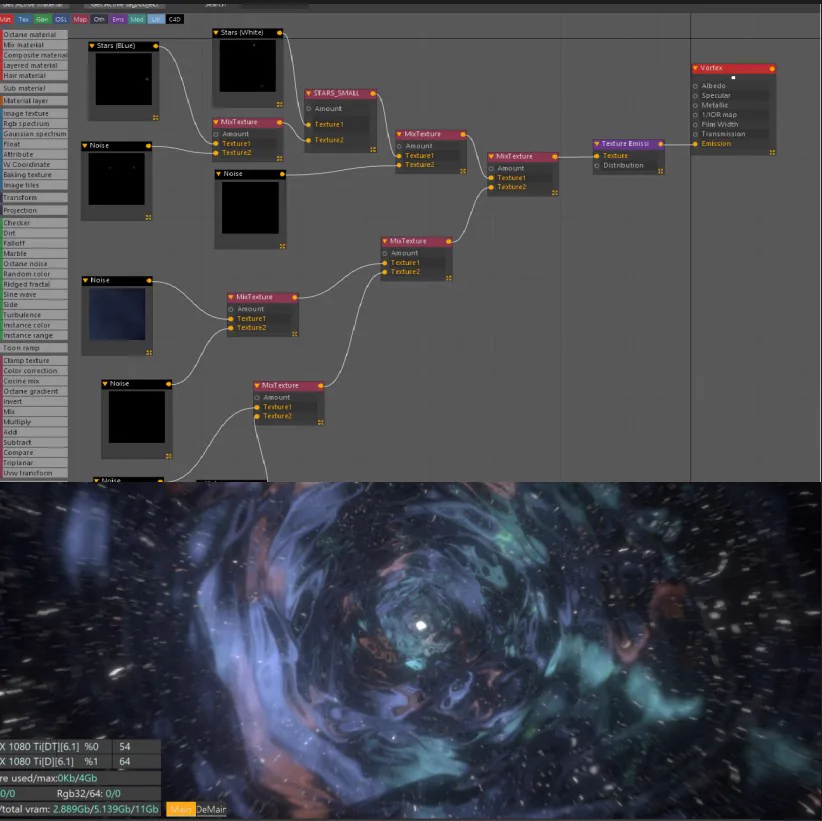Switch to the Main render tab
Screen dimensions: 822x821
[x=181, y=809]
